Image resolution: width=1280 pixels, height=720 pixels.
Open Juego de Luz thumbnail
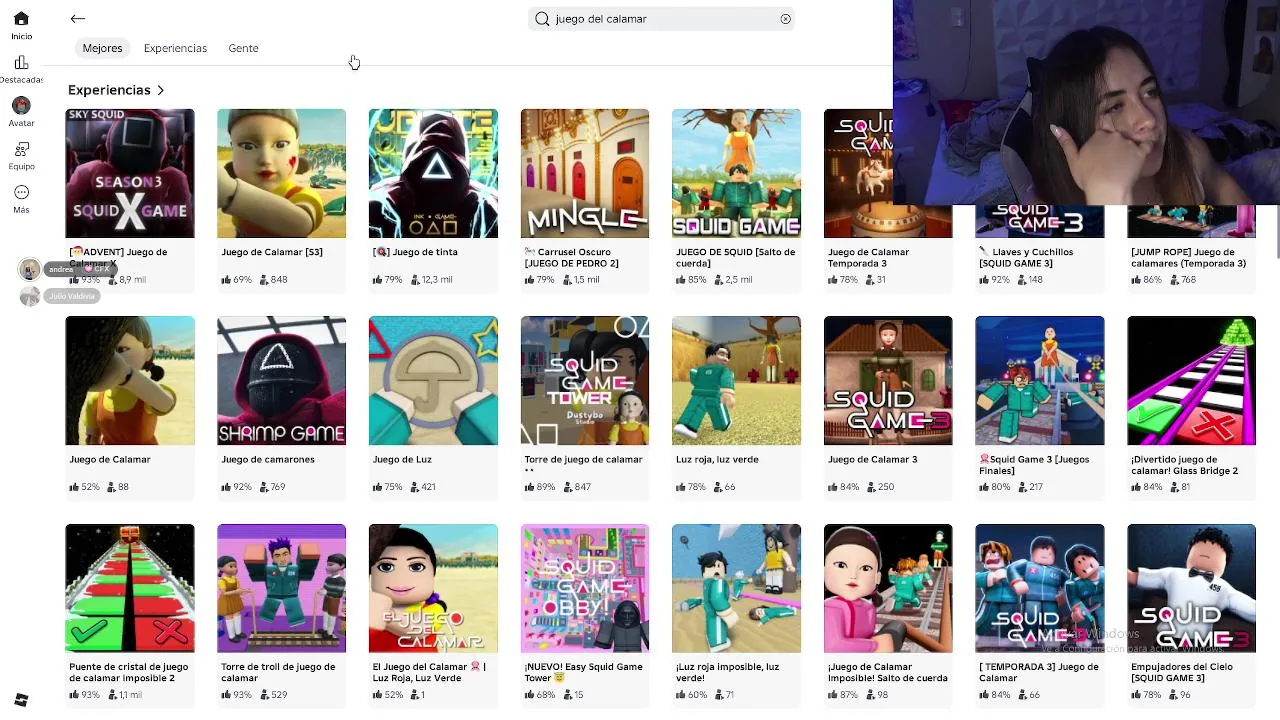click(433, 381)
